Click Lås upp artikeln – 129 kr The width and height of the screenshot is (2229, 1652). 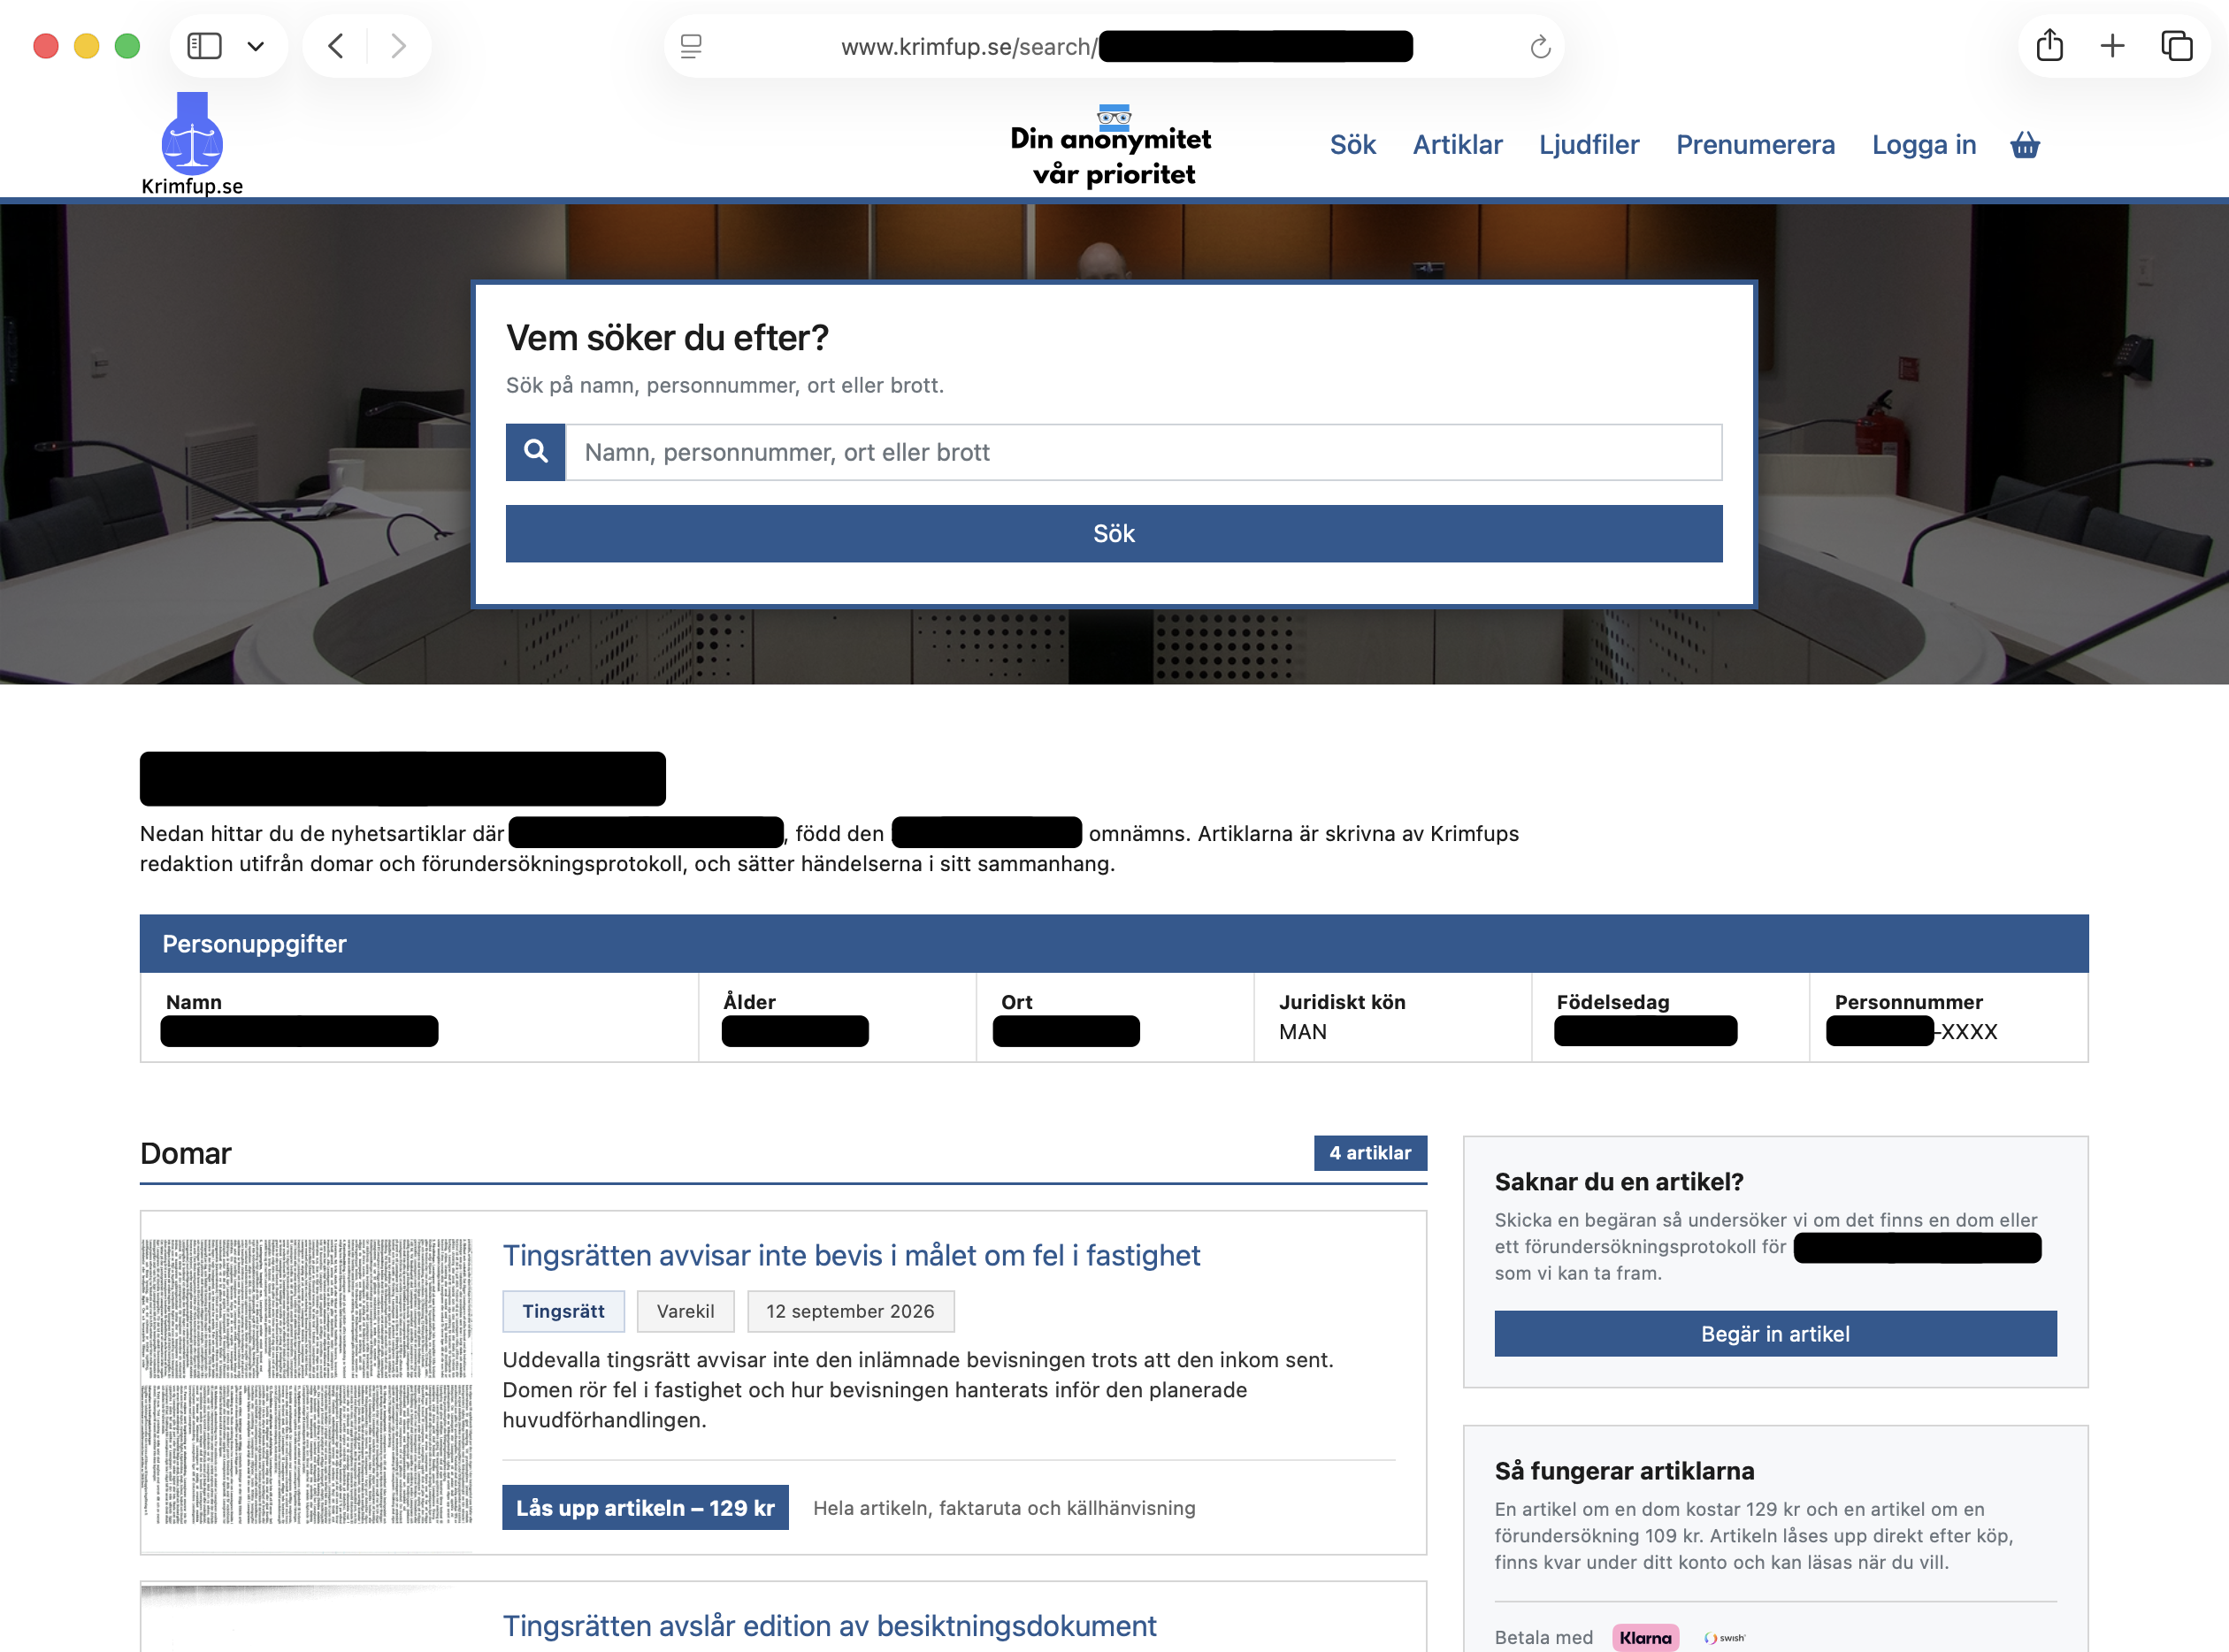tap(645, 1507)
